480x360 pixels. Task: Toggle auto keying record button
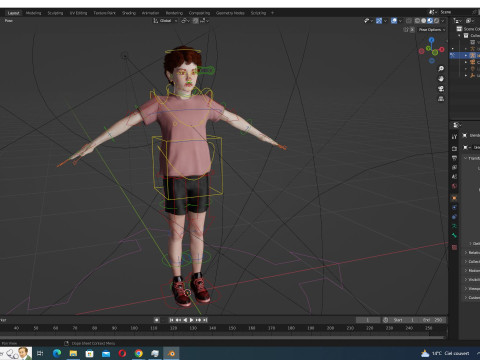(156, 320)
